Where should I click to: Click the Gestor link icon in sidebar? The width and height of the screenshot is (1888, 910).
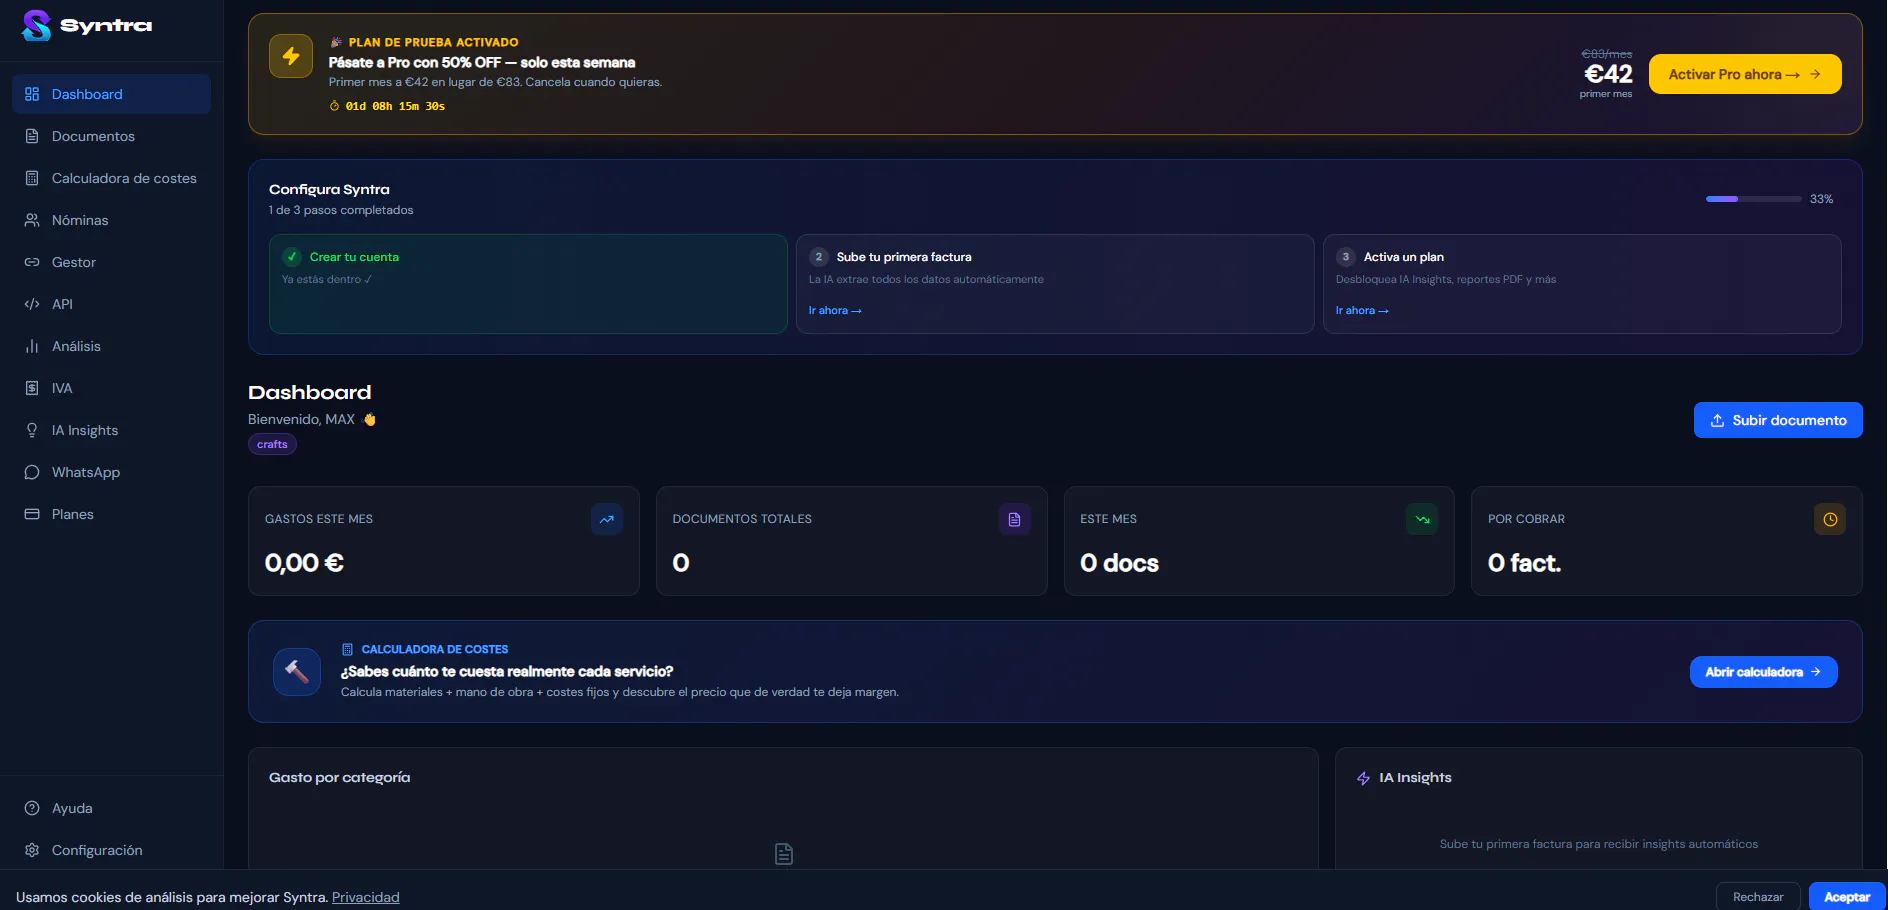32,262
